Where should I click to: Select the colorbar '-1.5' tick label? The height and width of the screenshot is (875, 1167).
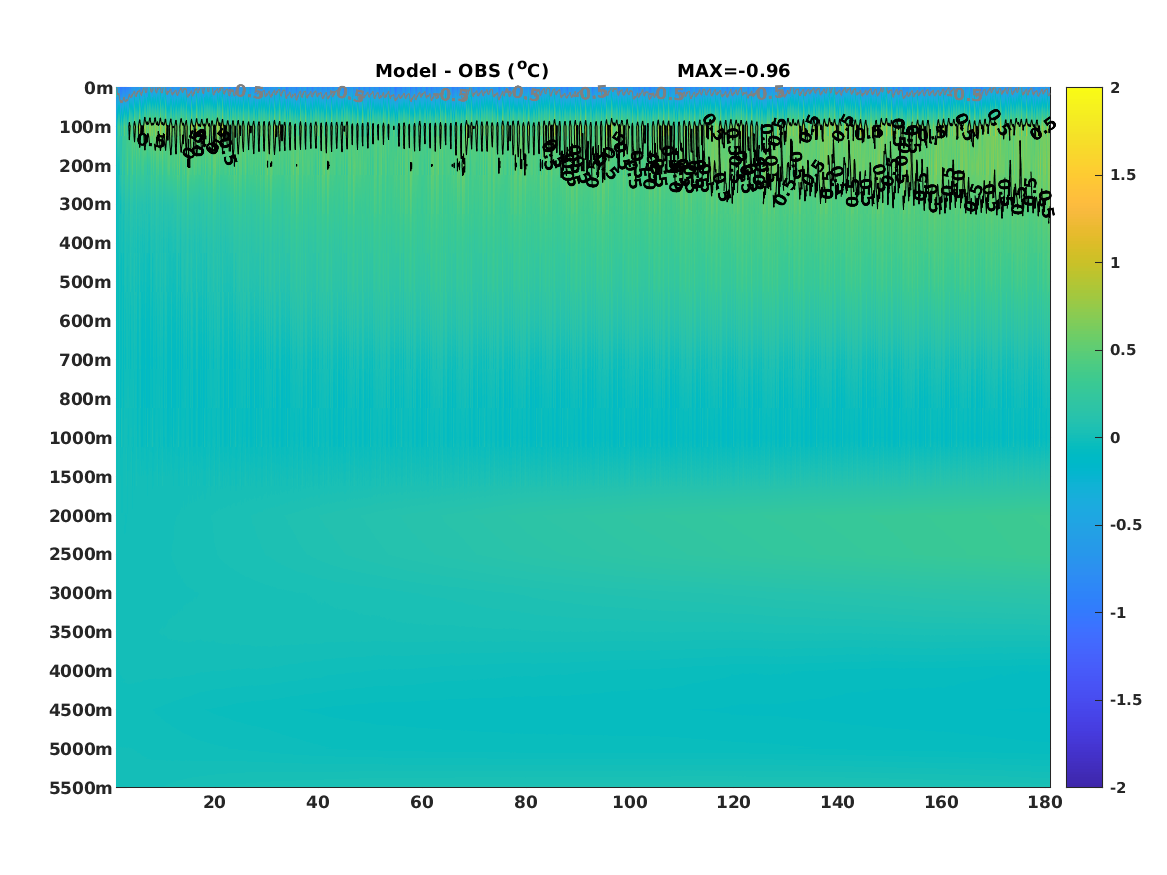click(1126, 700)
